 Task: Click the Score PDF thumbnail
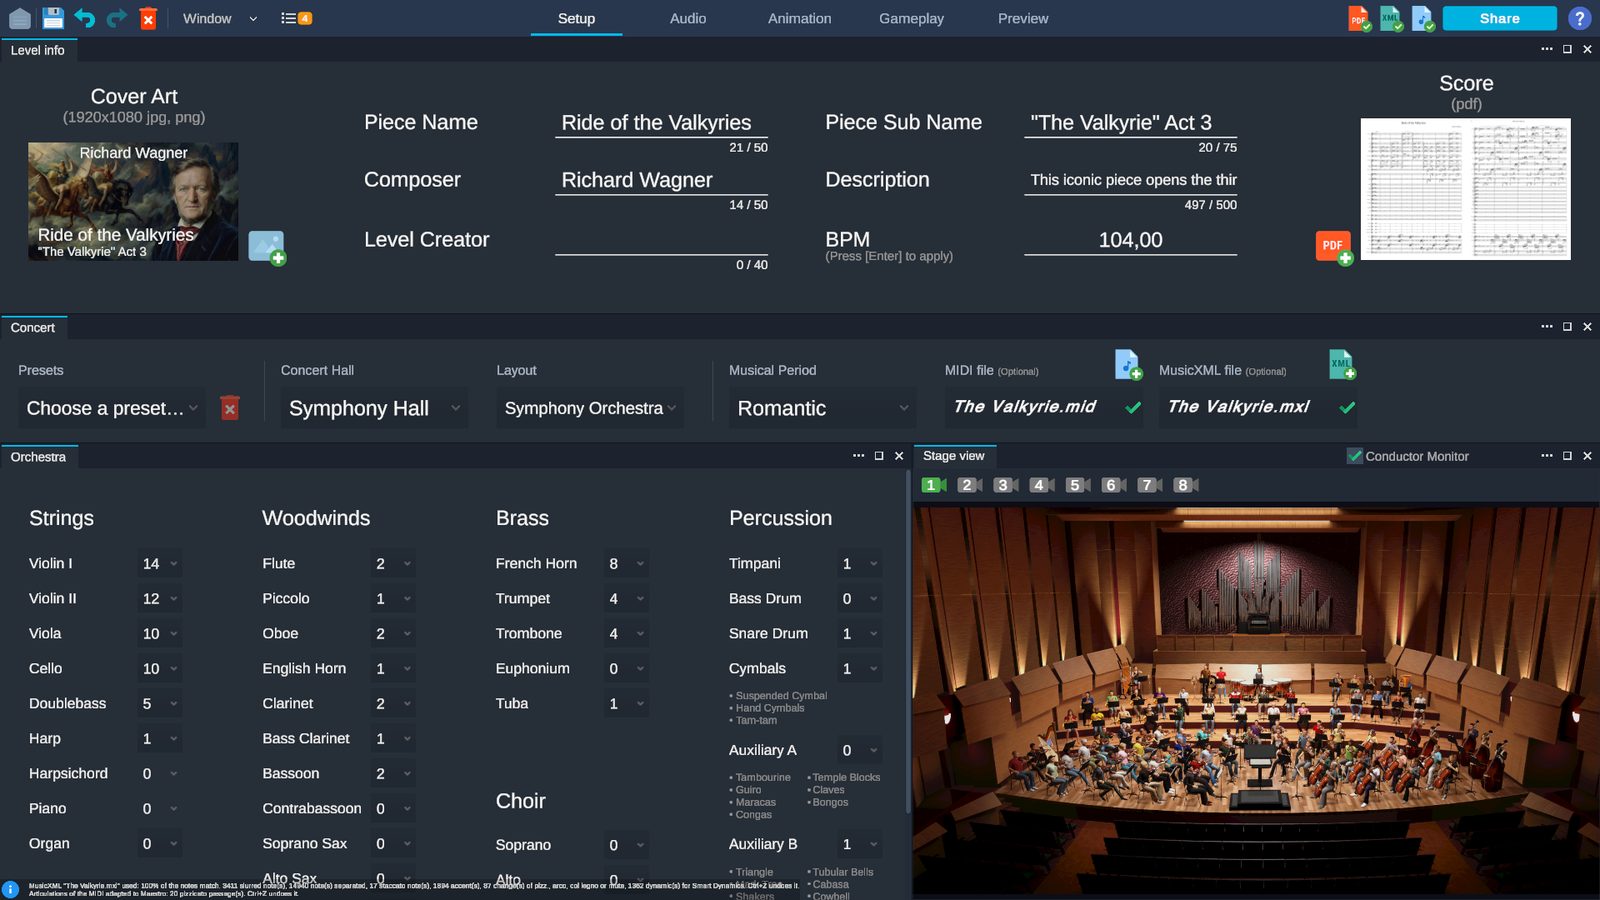coord(1465,189)
